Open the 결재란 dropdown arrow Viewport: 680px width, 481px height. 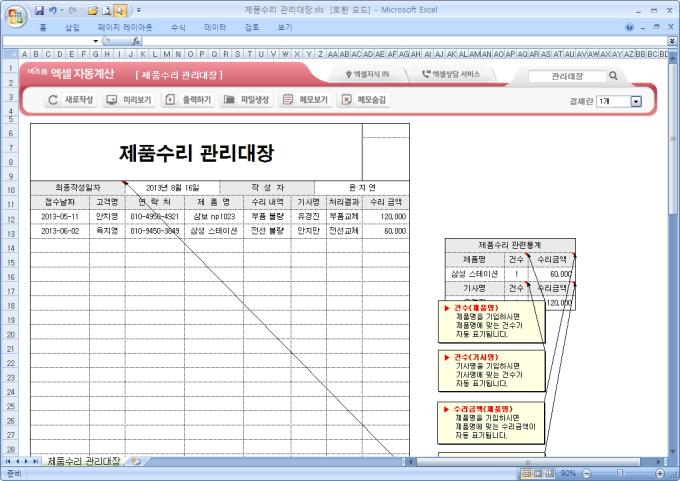coord(636,101)
